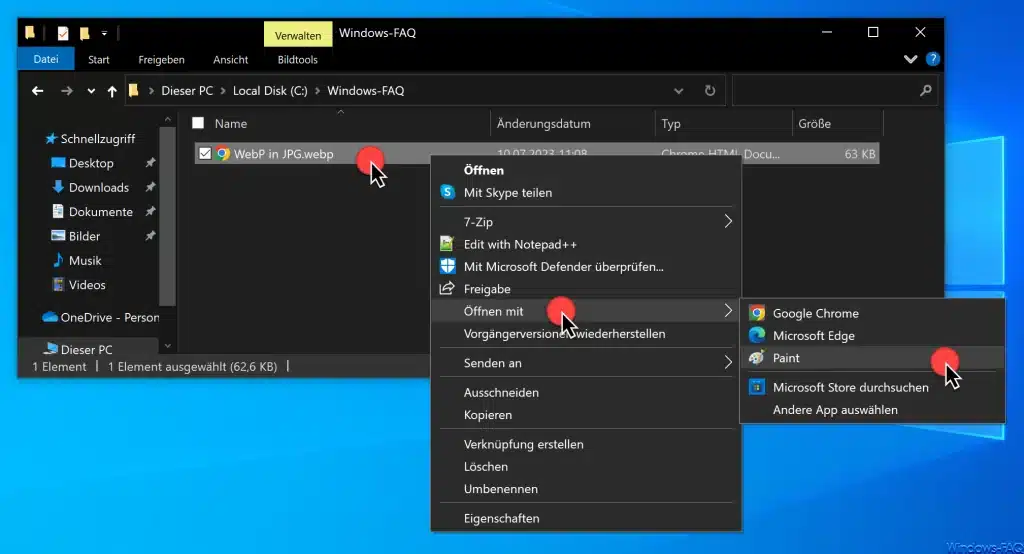1024x554 pixels.
Task: Sort by the Größe column header
Action: 814,123
